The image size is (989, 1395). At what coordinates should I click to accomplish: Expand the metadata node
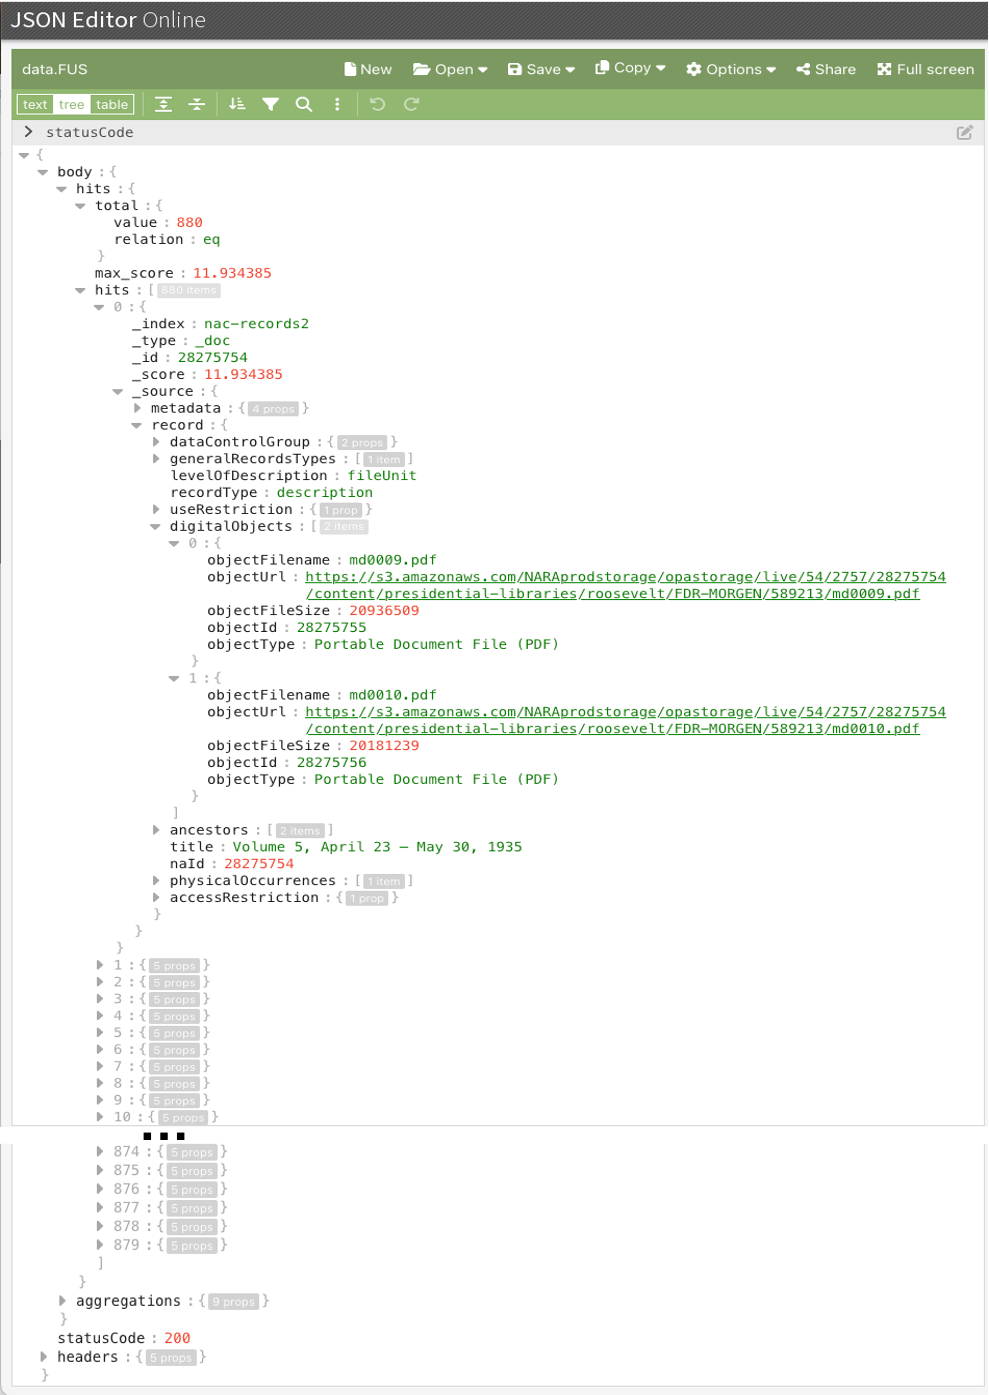point(137,408)
